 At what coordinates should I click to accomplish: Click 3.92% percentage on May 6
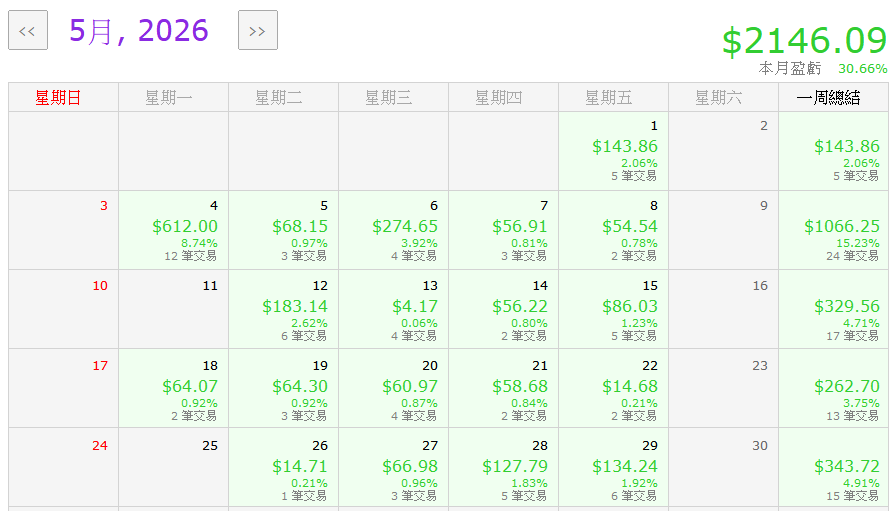[x=419, y=243]
